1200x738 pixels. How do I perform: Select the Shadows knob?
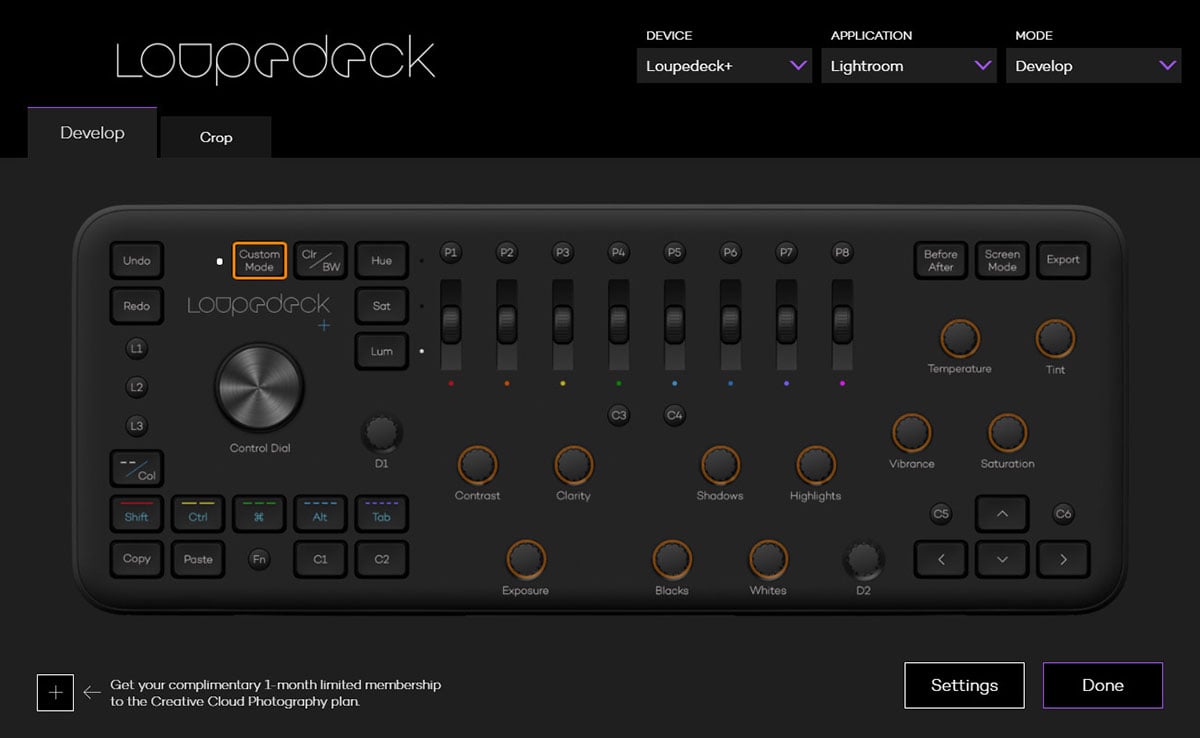point(719,465)
